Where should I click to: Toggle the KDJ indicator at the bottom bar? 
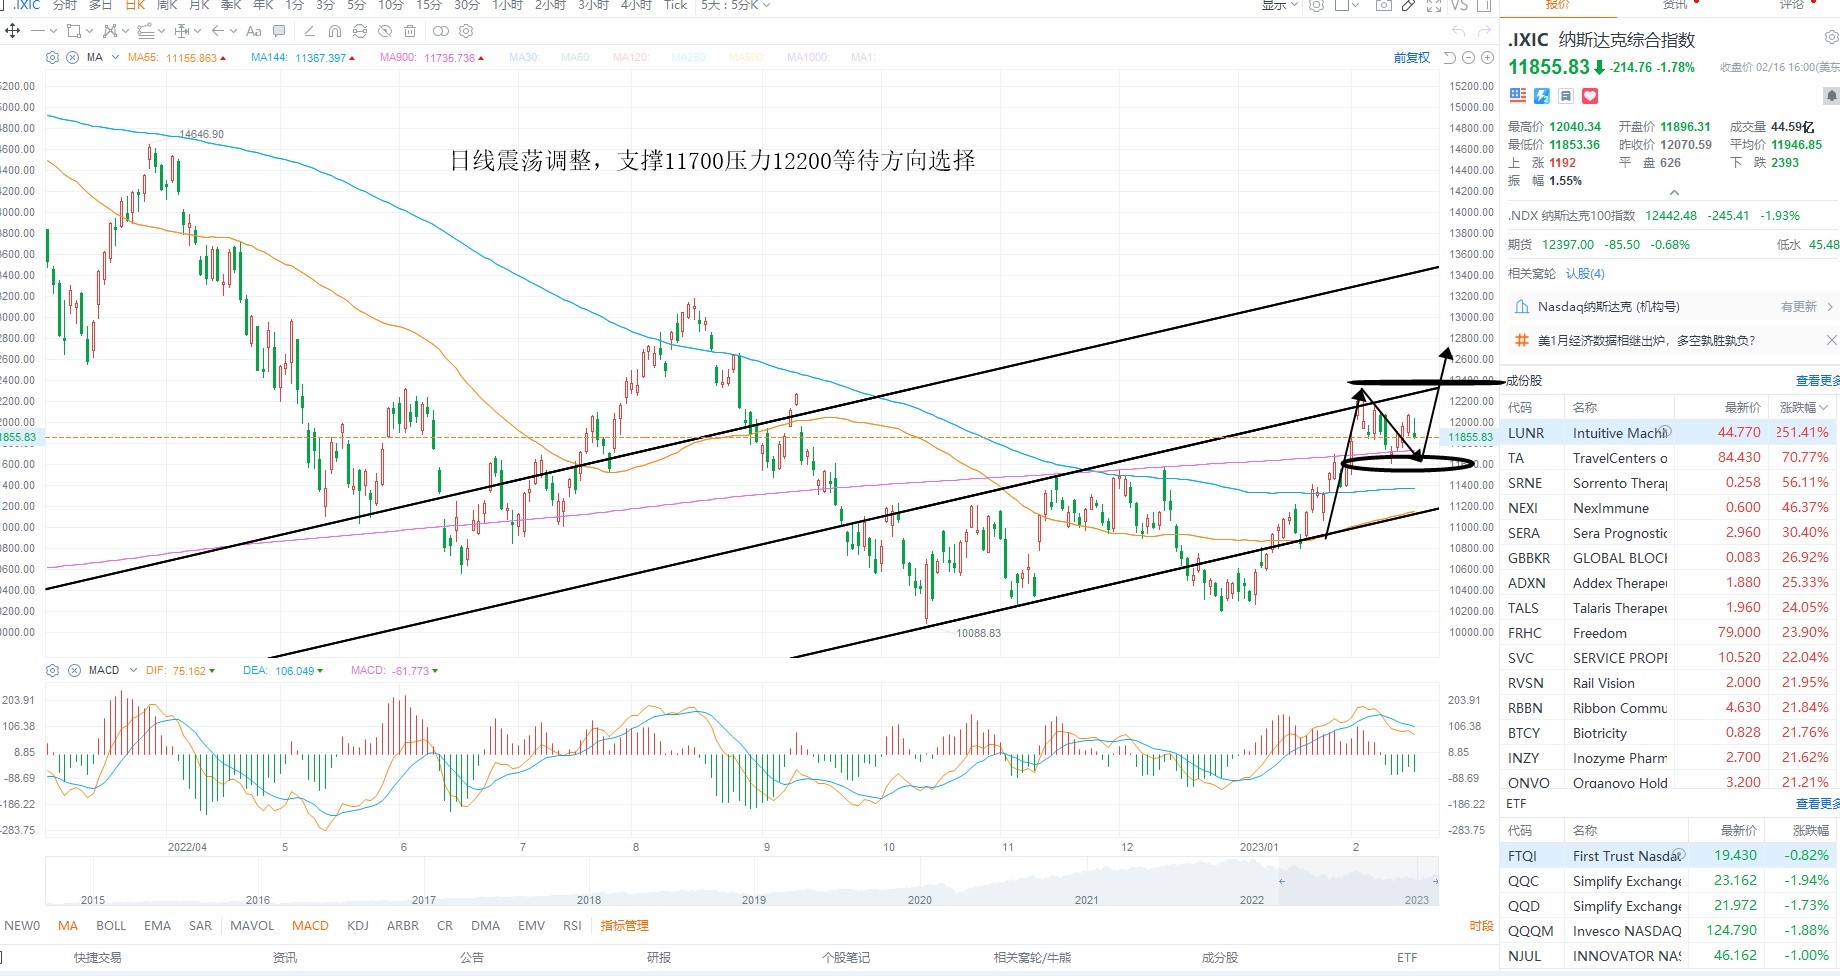[x=358, y=925]
